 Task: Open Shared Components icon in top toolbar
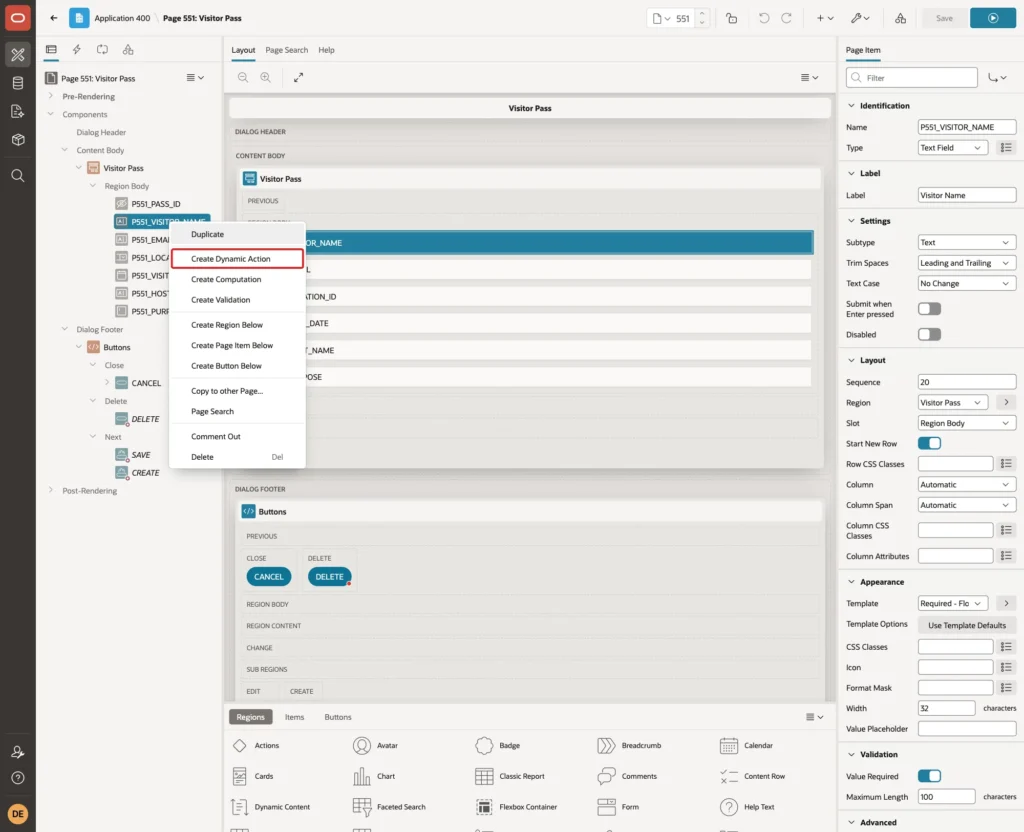click(900, 18)
